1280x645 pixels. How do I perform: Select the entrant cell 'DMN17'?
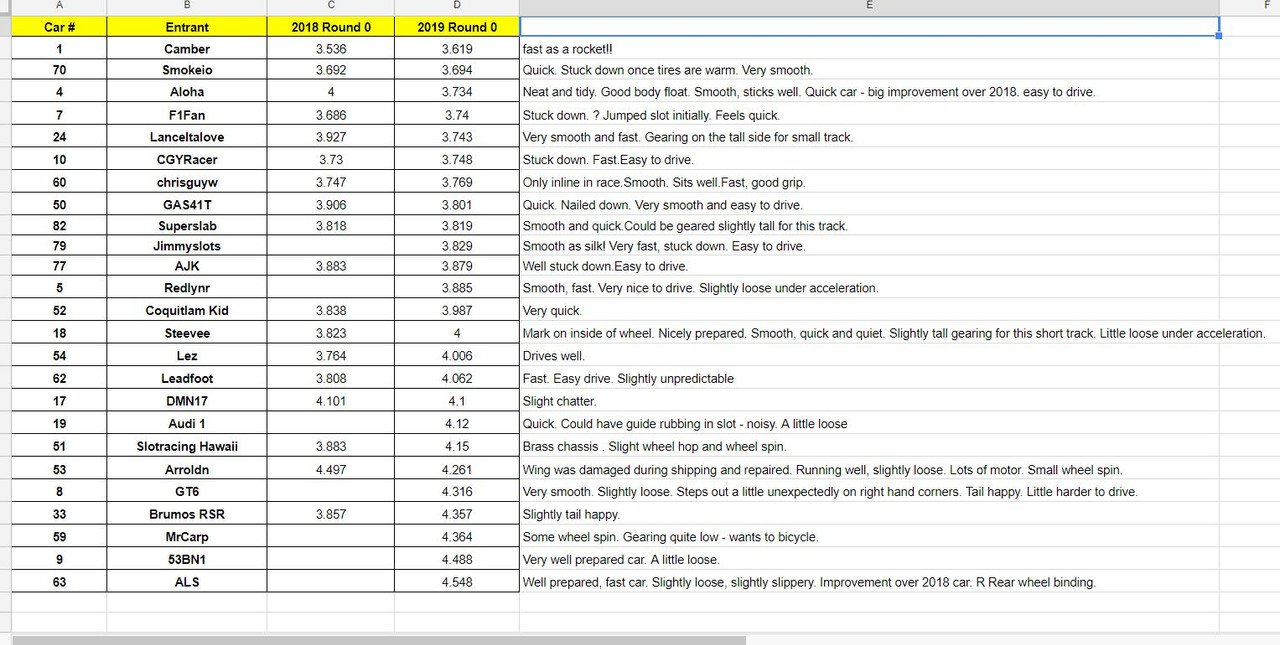[x=187, y=401]
